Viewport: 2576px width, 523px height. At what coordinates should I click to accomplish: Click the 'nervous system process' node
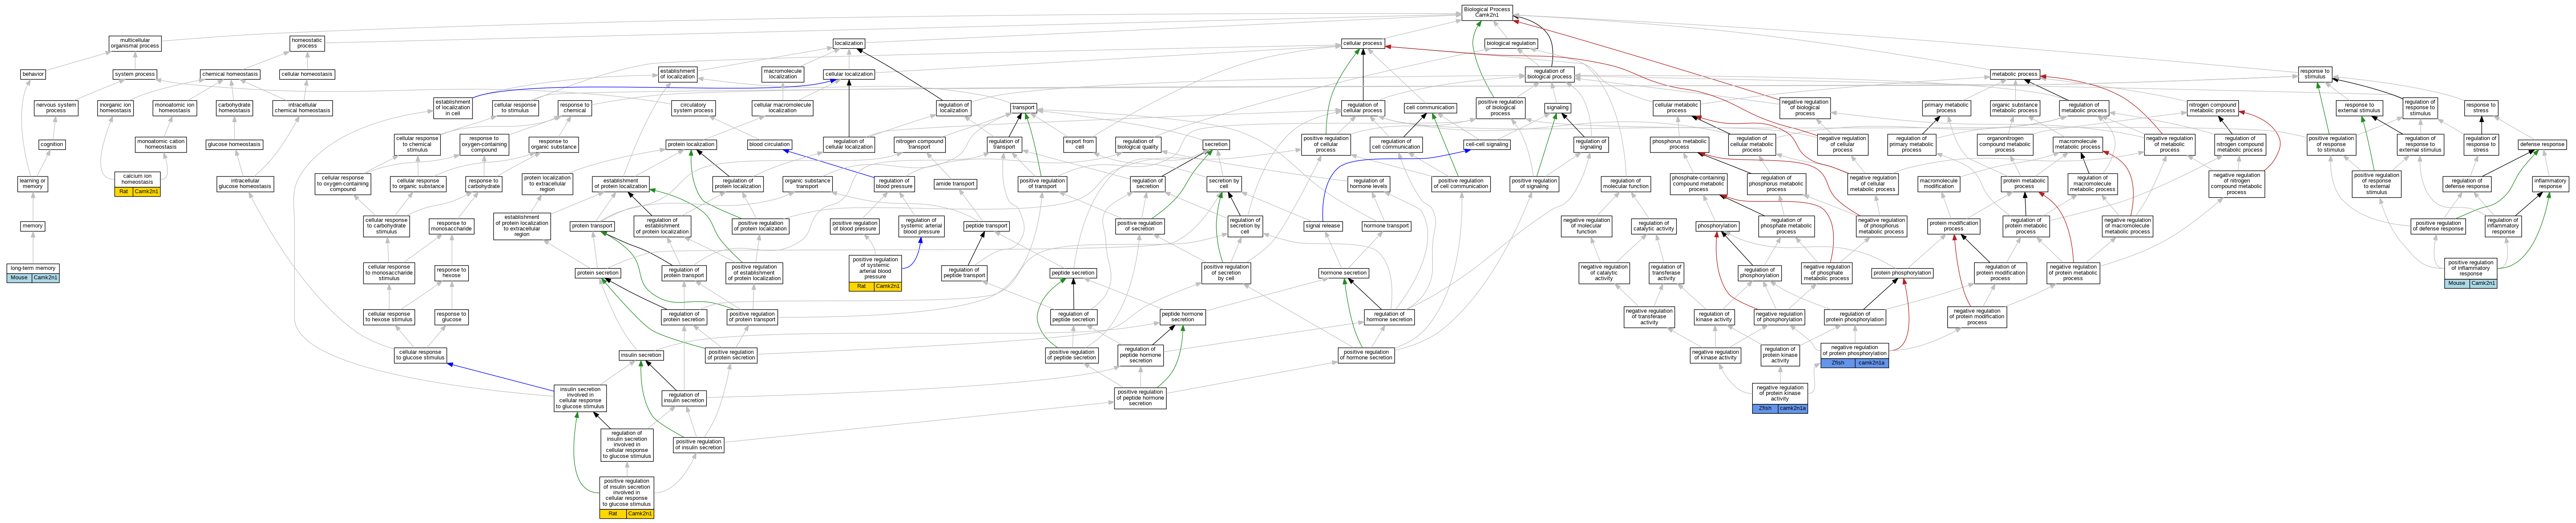[x=56, y=107]
